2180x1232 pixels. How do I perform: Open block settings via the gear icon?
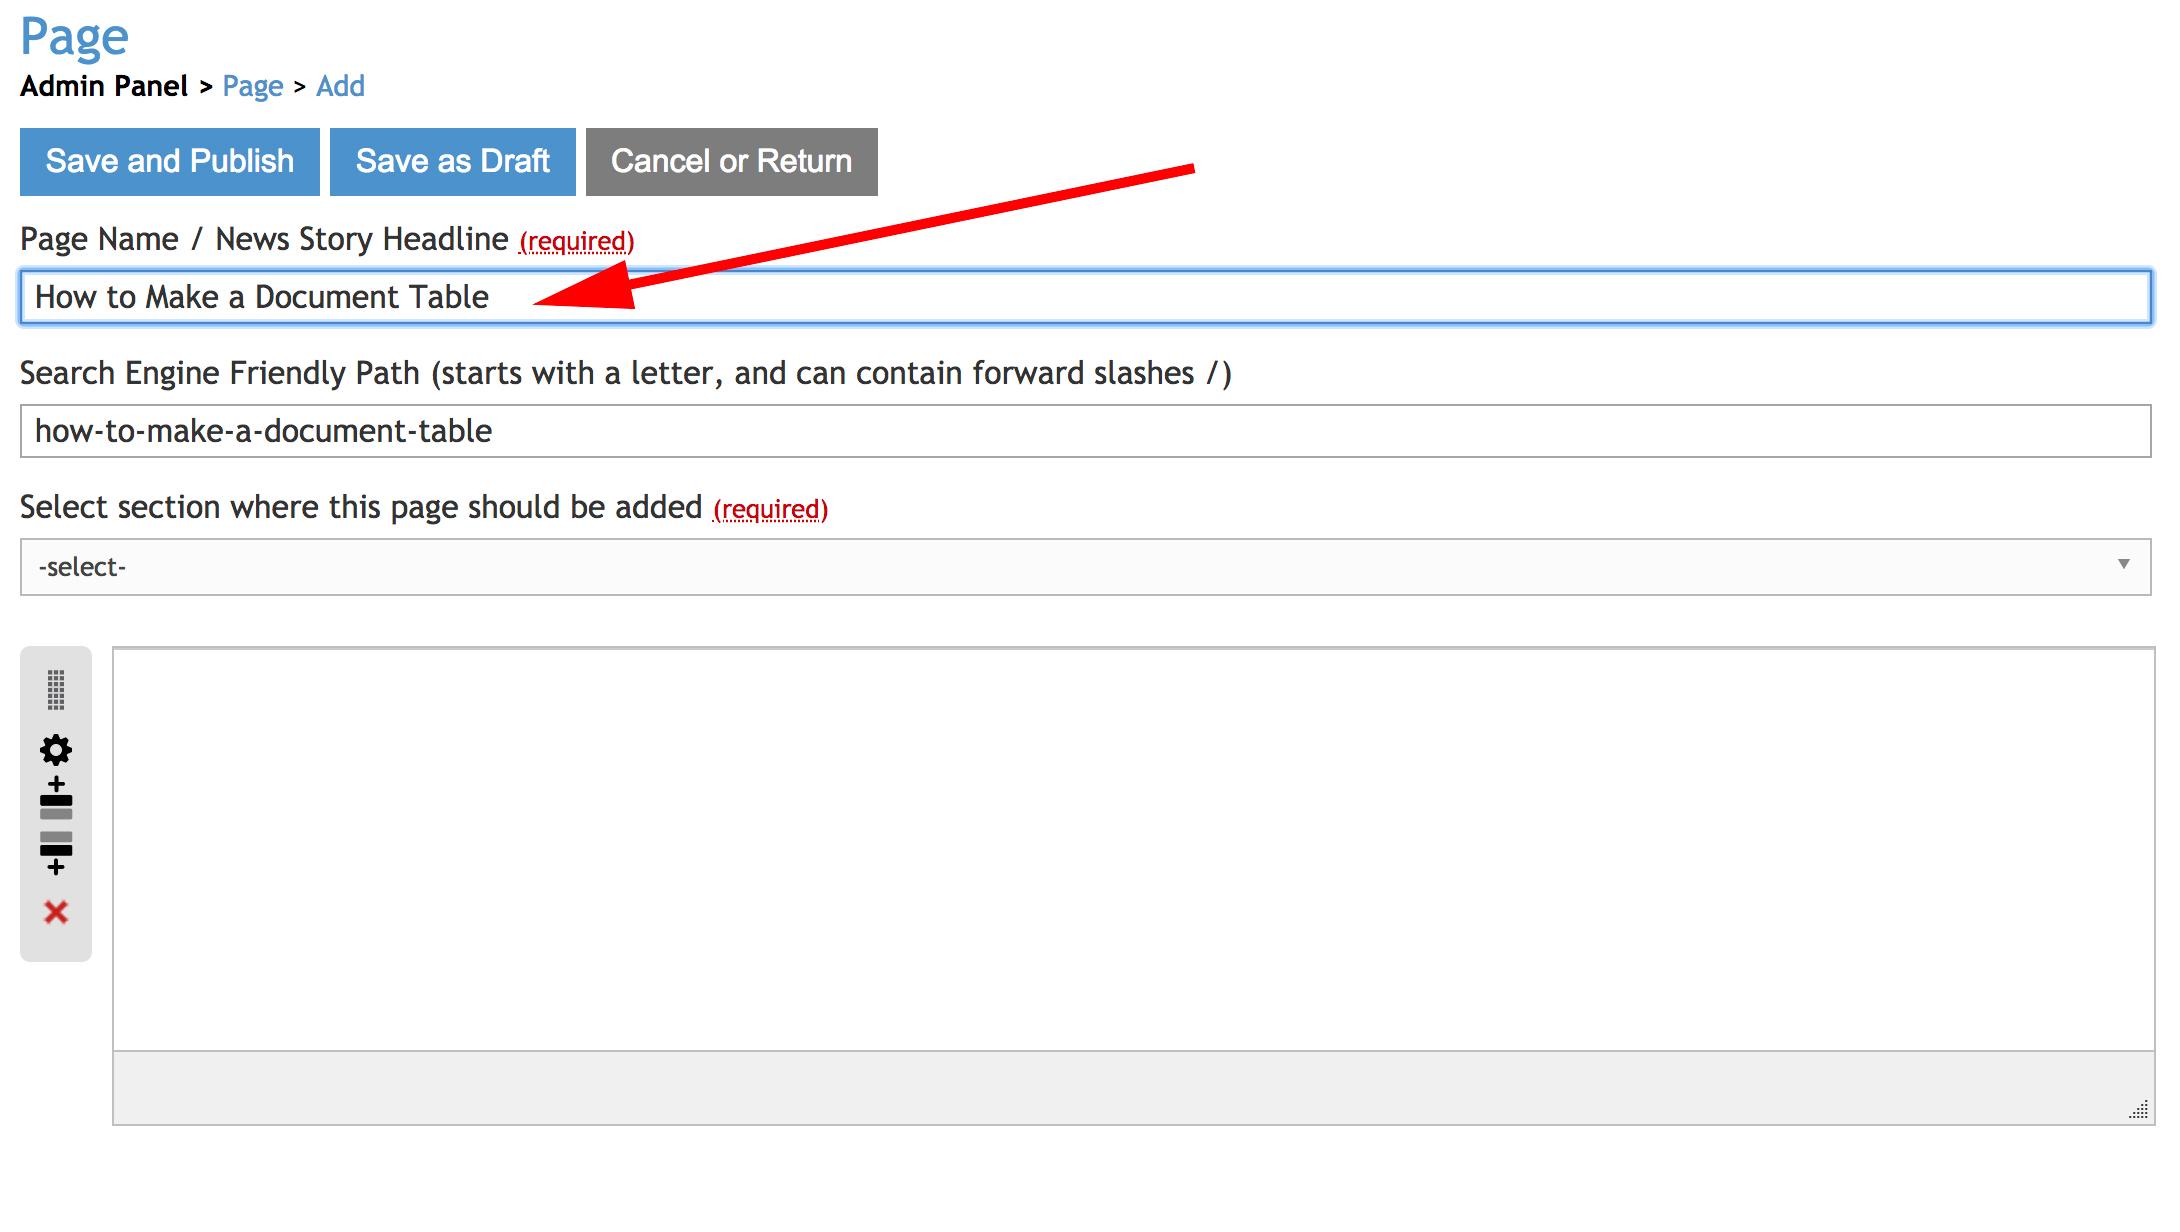[x=55, y=749]
